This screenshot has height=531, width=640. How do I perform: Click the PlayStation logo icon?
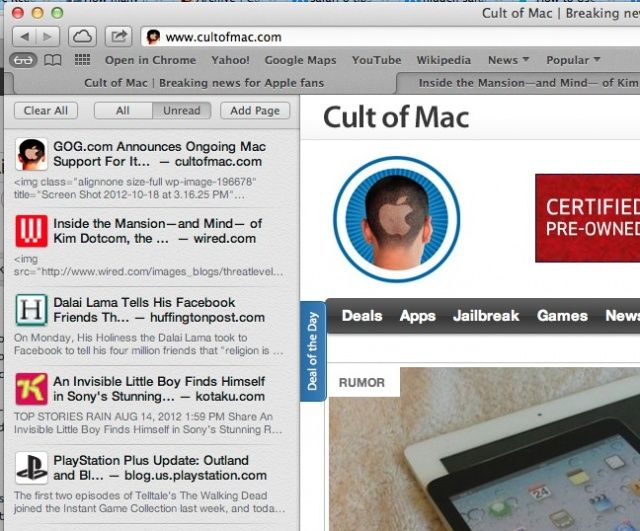(x=31, y=468)
